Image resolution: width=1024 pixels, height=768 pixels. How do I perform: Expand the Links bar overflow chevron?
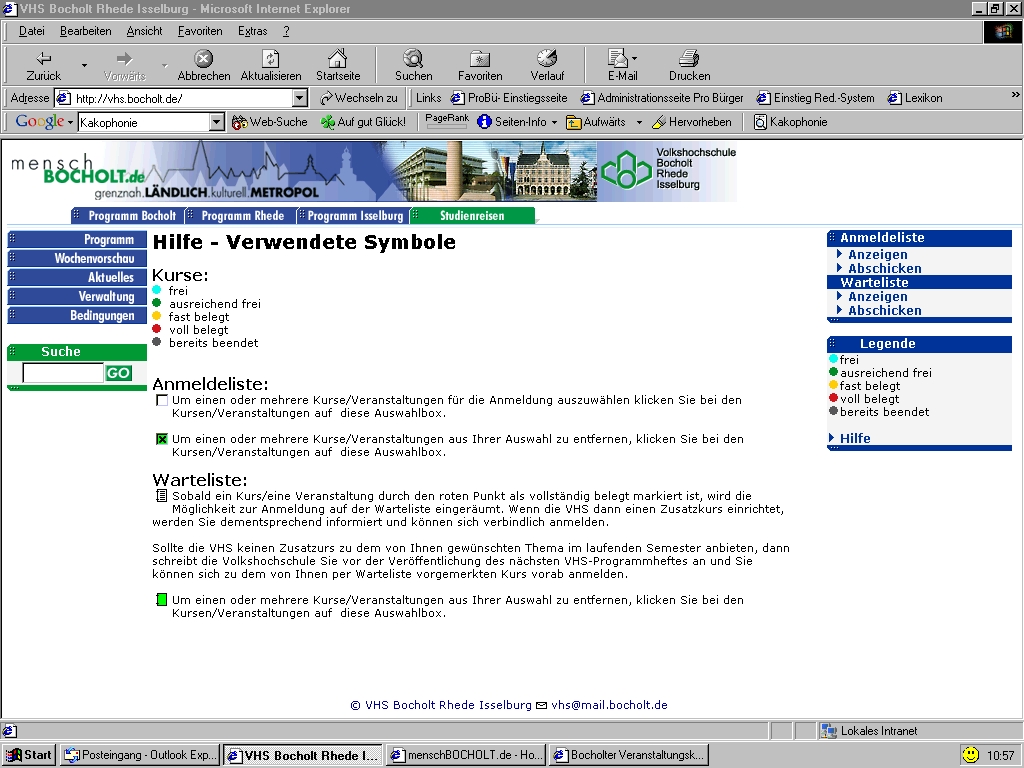(x=1015, y=95)
